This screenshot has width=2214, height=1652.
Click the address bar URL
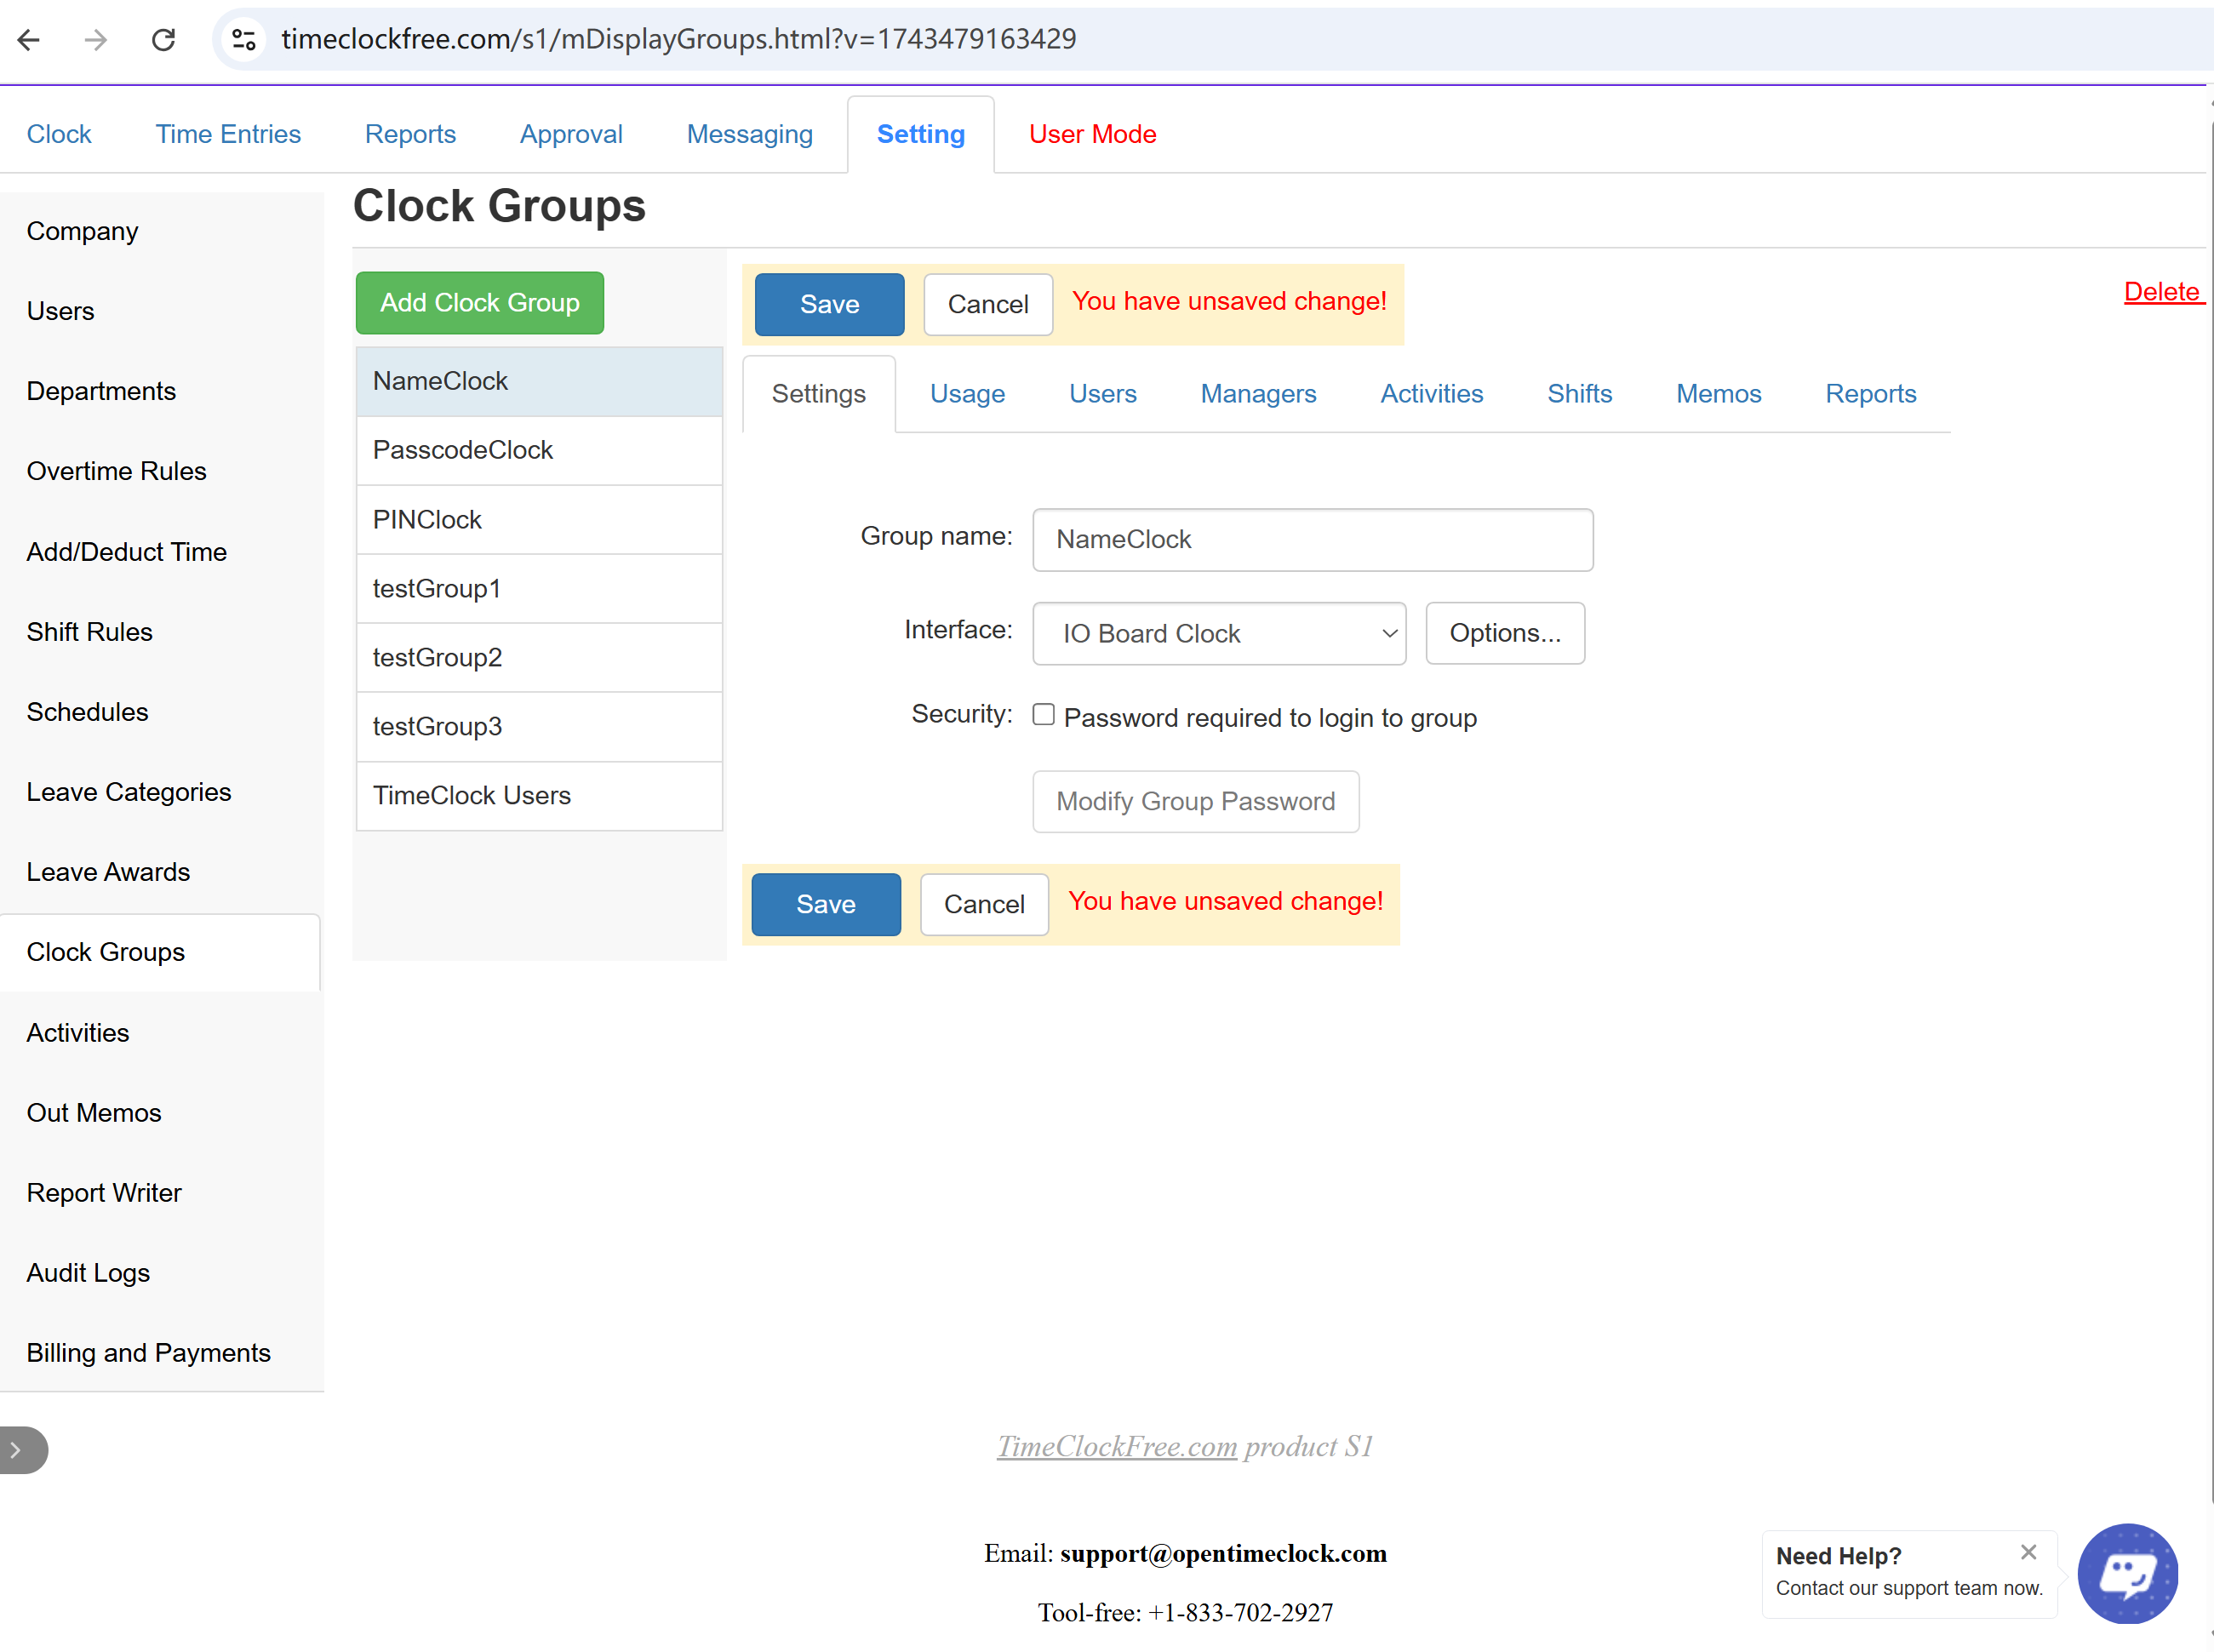[678, 39]
